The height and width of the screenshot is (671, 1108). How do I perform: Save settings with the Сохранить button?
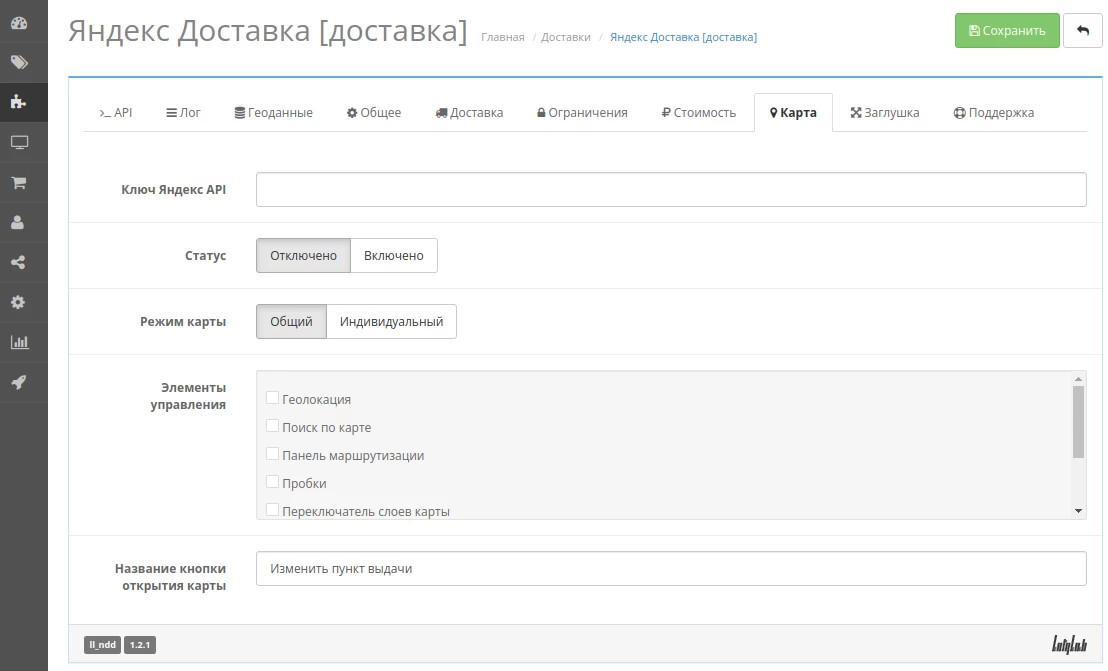click(x=1007, y=30)
